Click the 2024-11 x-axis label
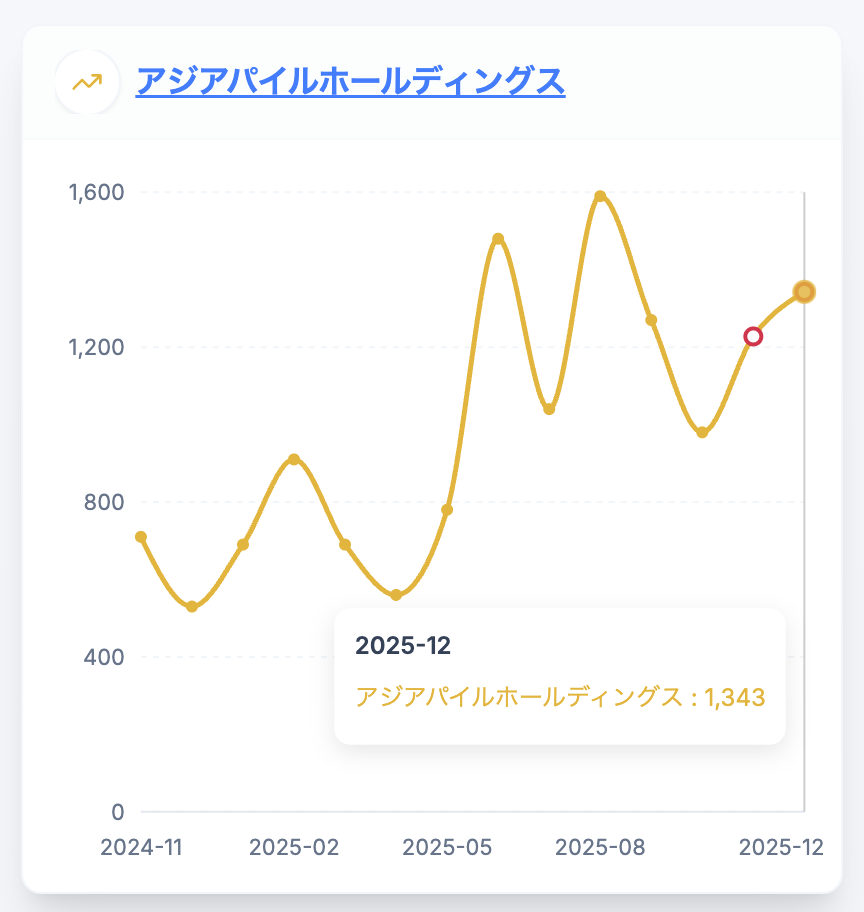Image resolution: width=864 pixels, height=912 pixels. point(141,847)
